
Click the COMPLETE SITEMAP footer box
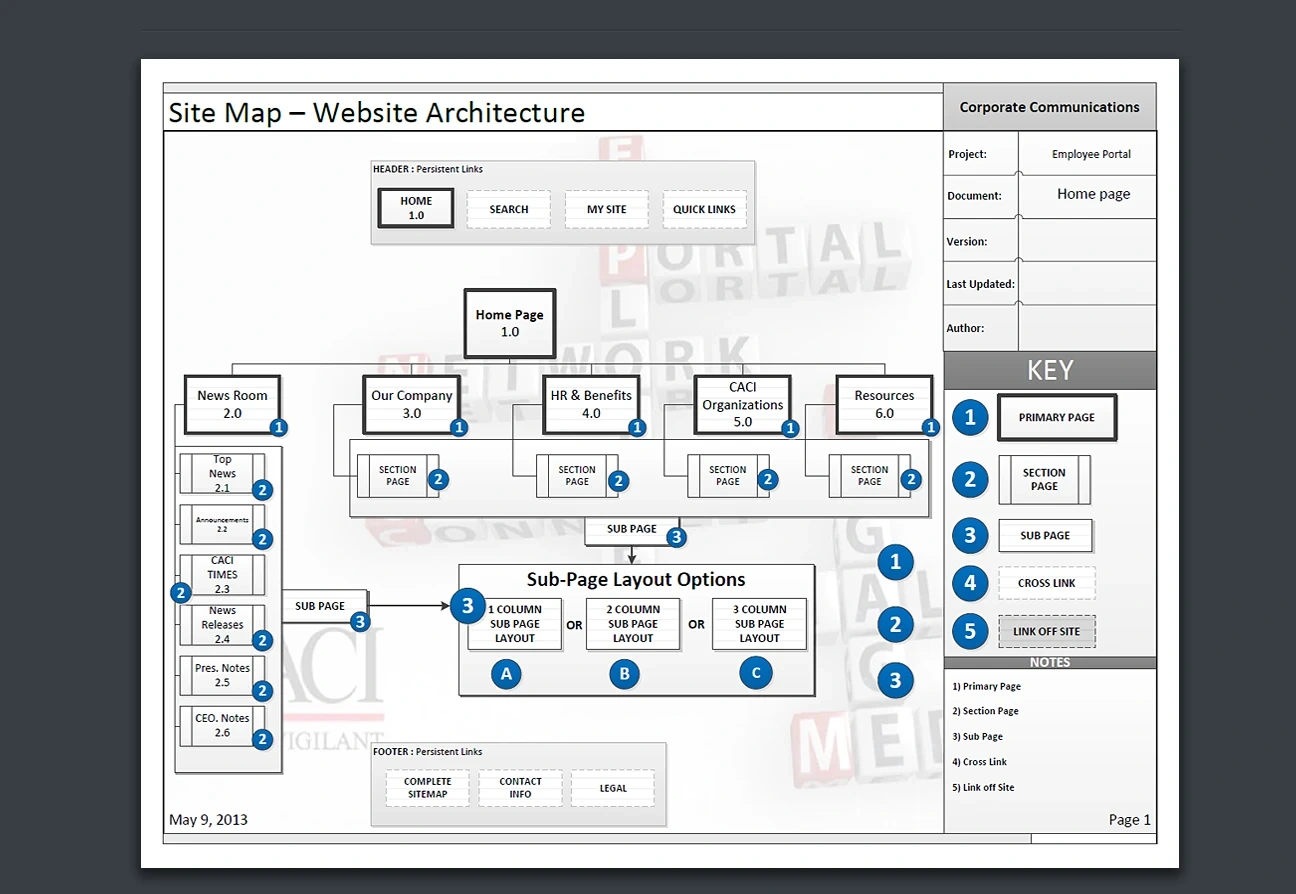(428, 788)
